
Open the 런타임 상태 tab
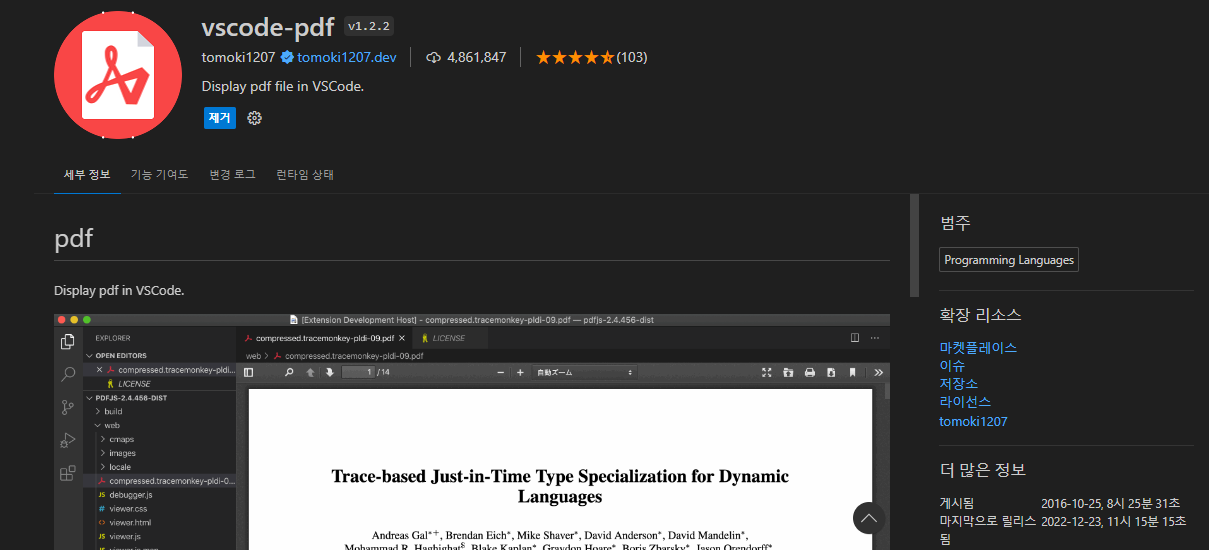(305, 174)
